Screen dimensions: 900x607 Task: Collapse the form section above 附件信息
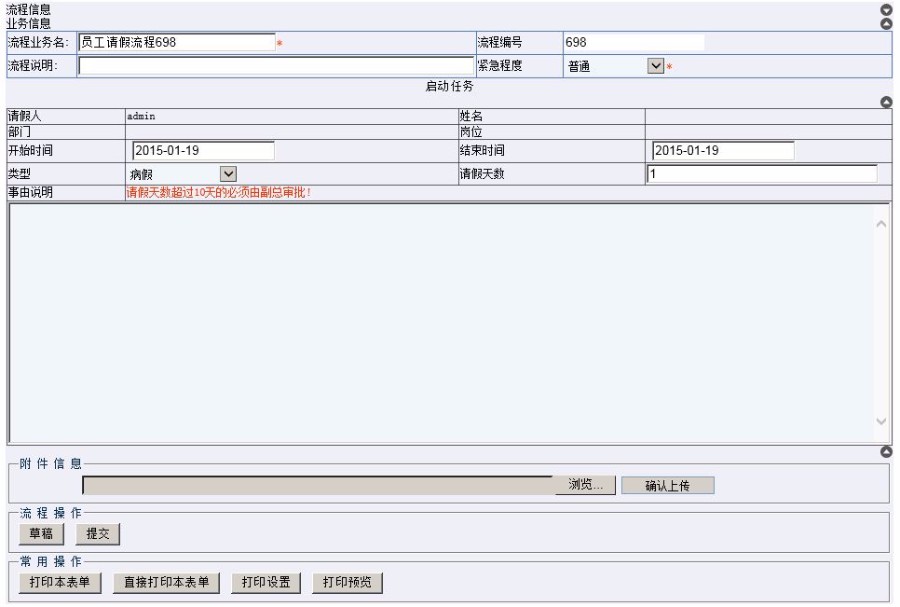[886, 452]
